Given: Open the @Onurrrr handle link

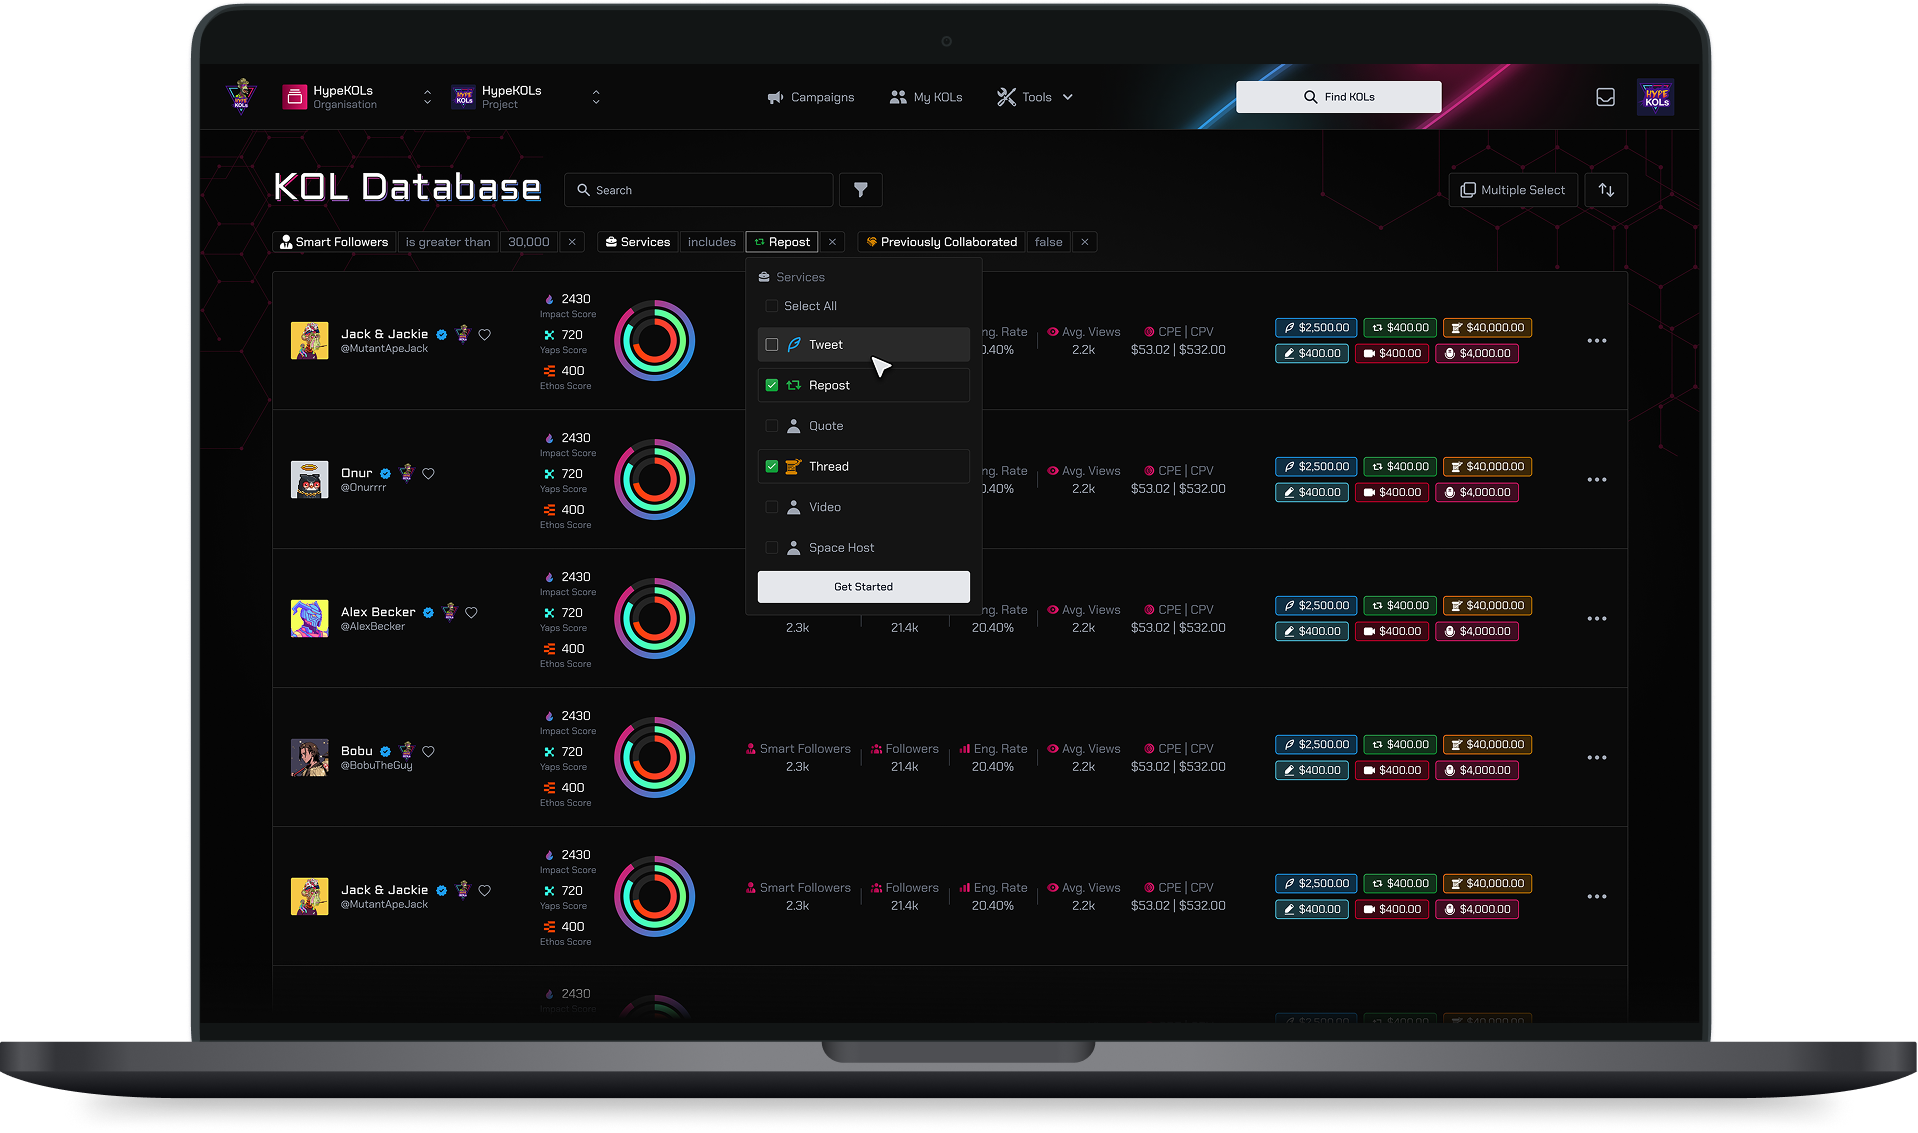Looking at the screenshot, I should [x=363, y=488].
